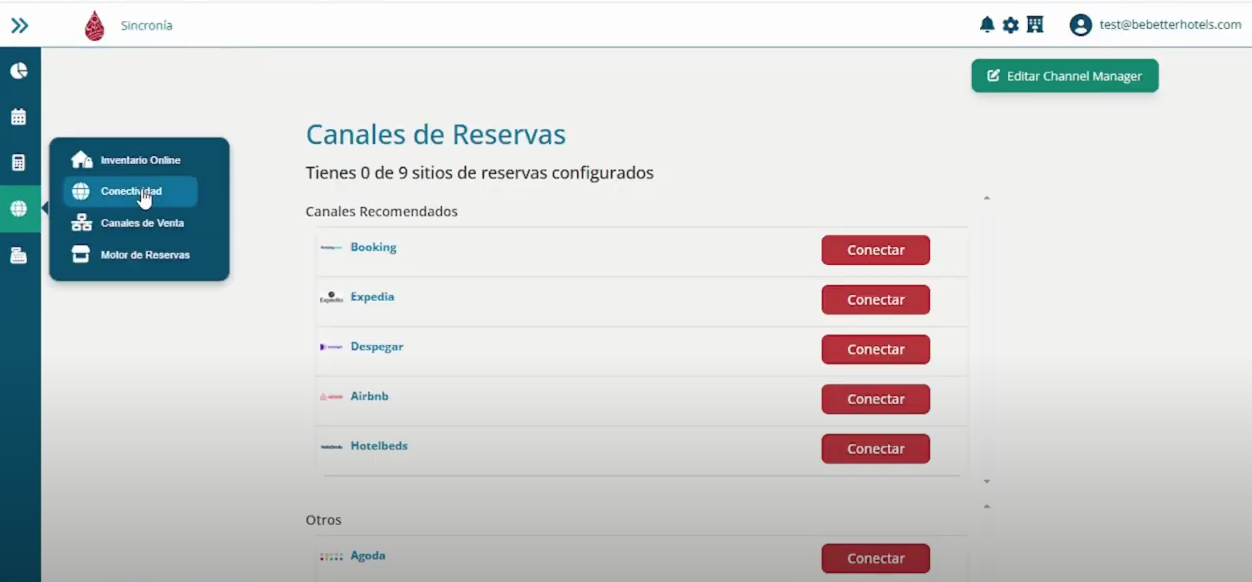Click the Canales de Reservas heading
This screenshot has height=582, width=1252.
point(436,134)
